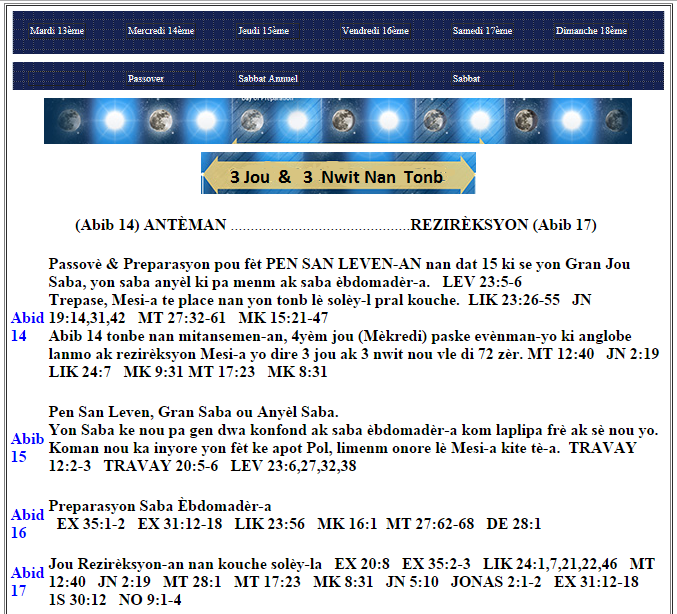Open the blue Abib 15 link
Viewport: 677px width, 614px height.
tap(27, 447)
